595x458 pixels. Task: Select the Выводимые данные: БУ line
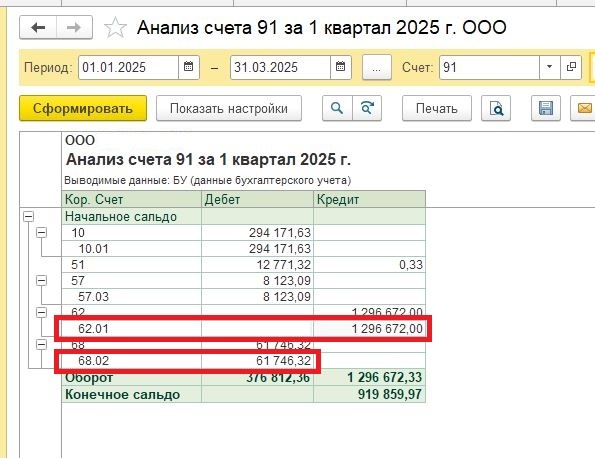click(x=208, y=180)
